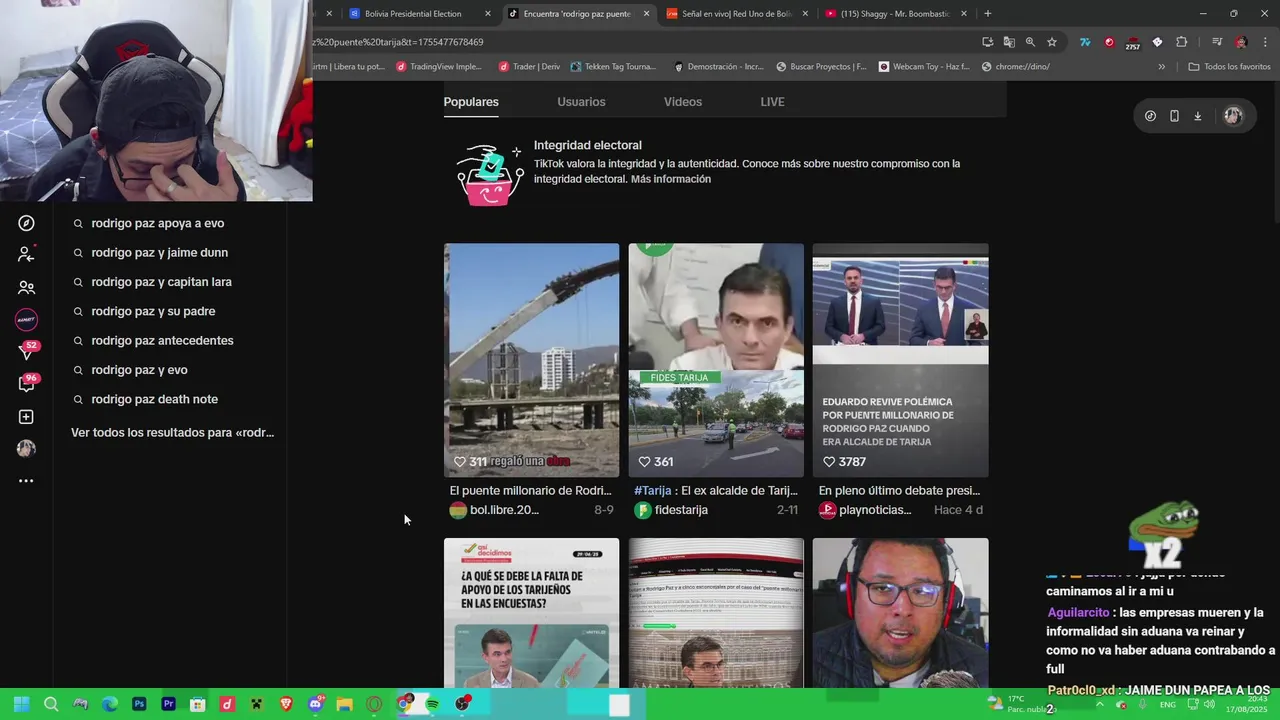The image size is (1280, 720).
Task: Open the LIVE icon in TikTok sidebar
Action: (x=26, y=320)
